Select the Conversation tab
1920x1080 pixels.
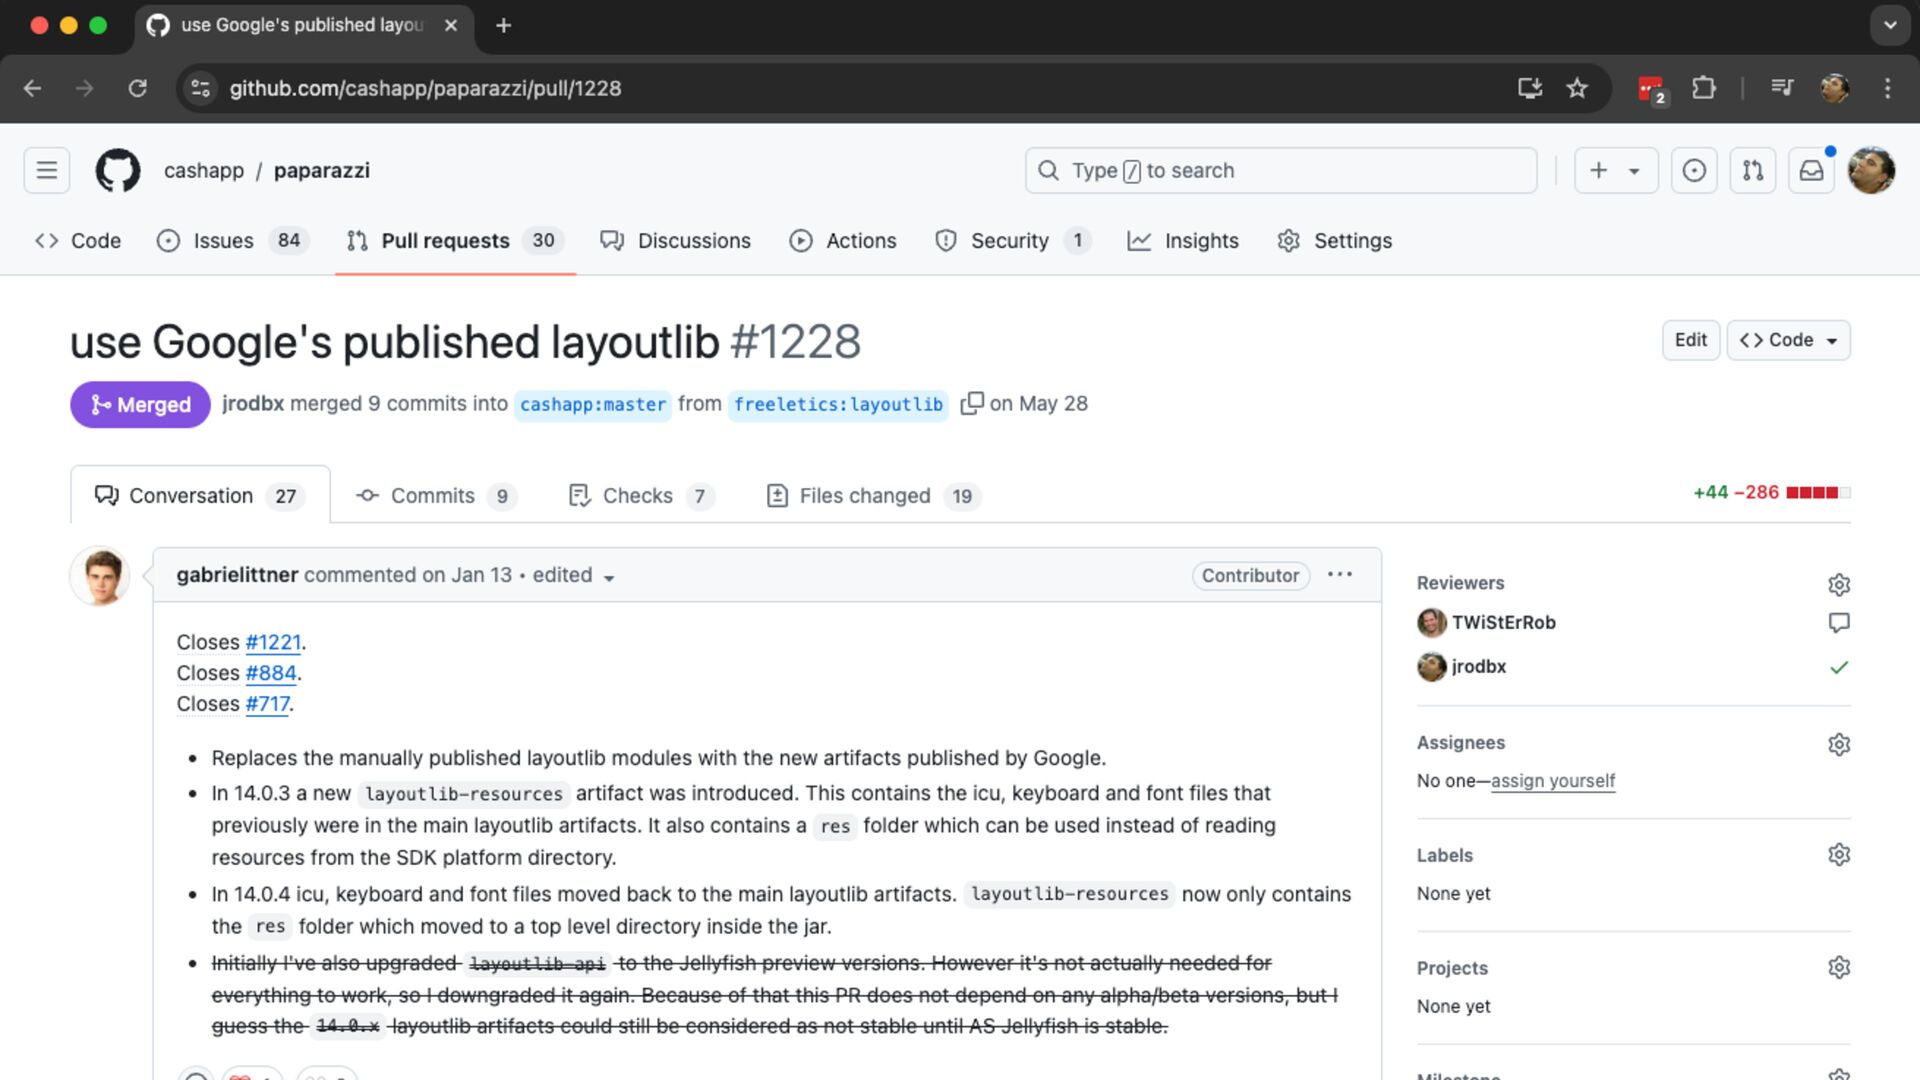coord(200,496)
